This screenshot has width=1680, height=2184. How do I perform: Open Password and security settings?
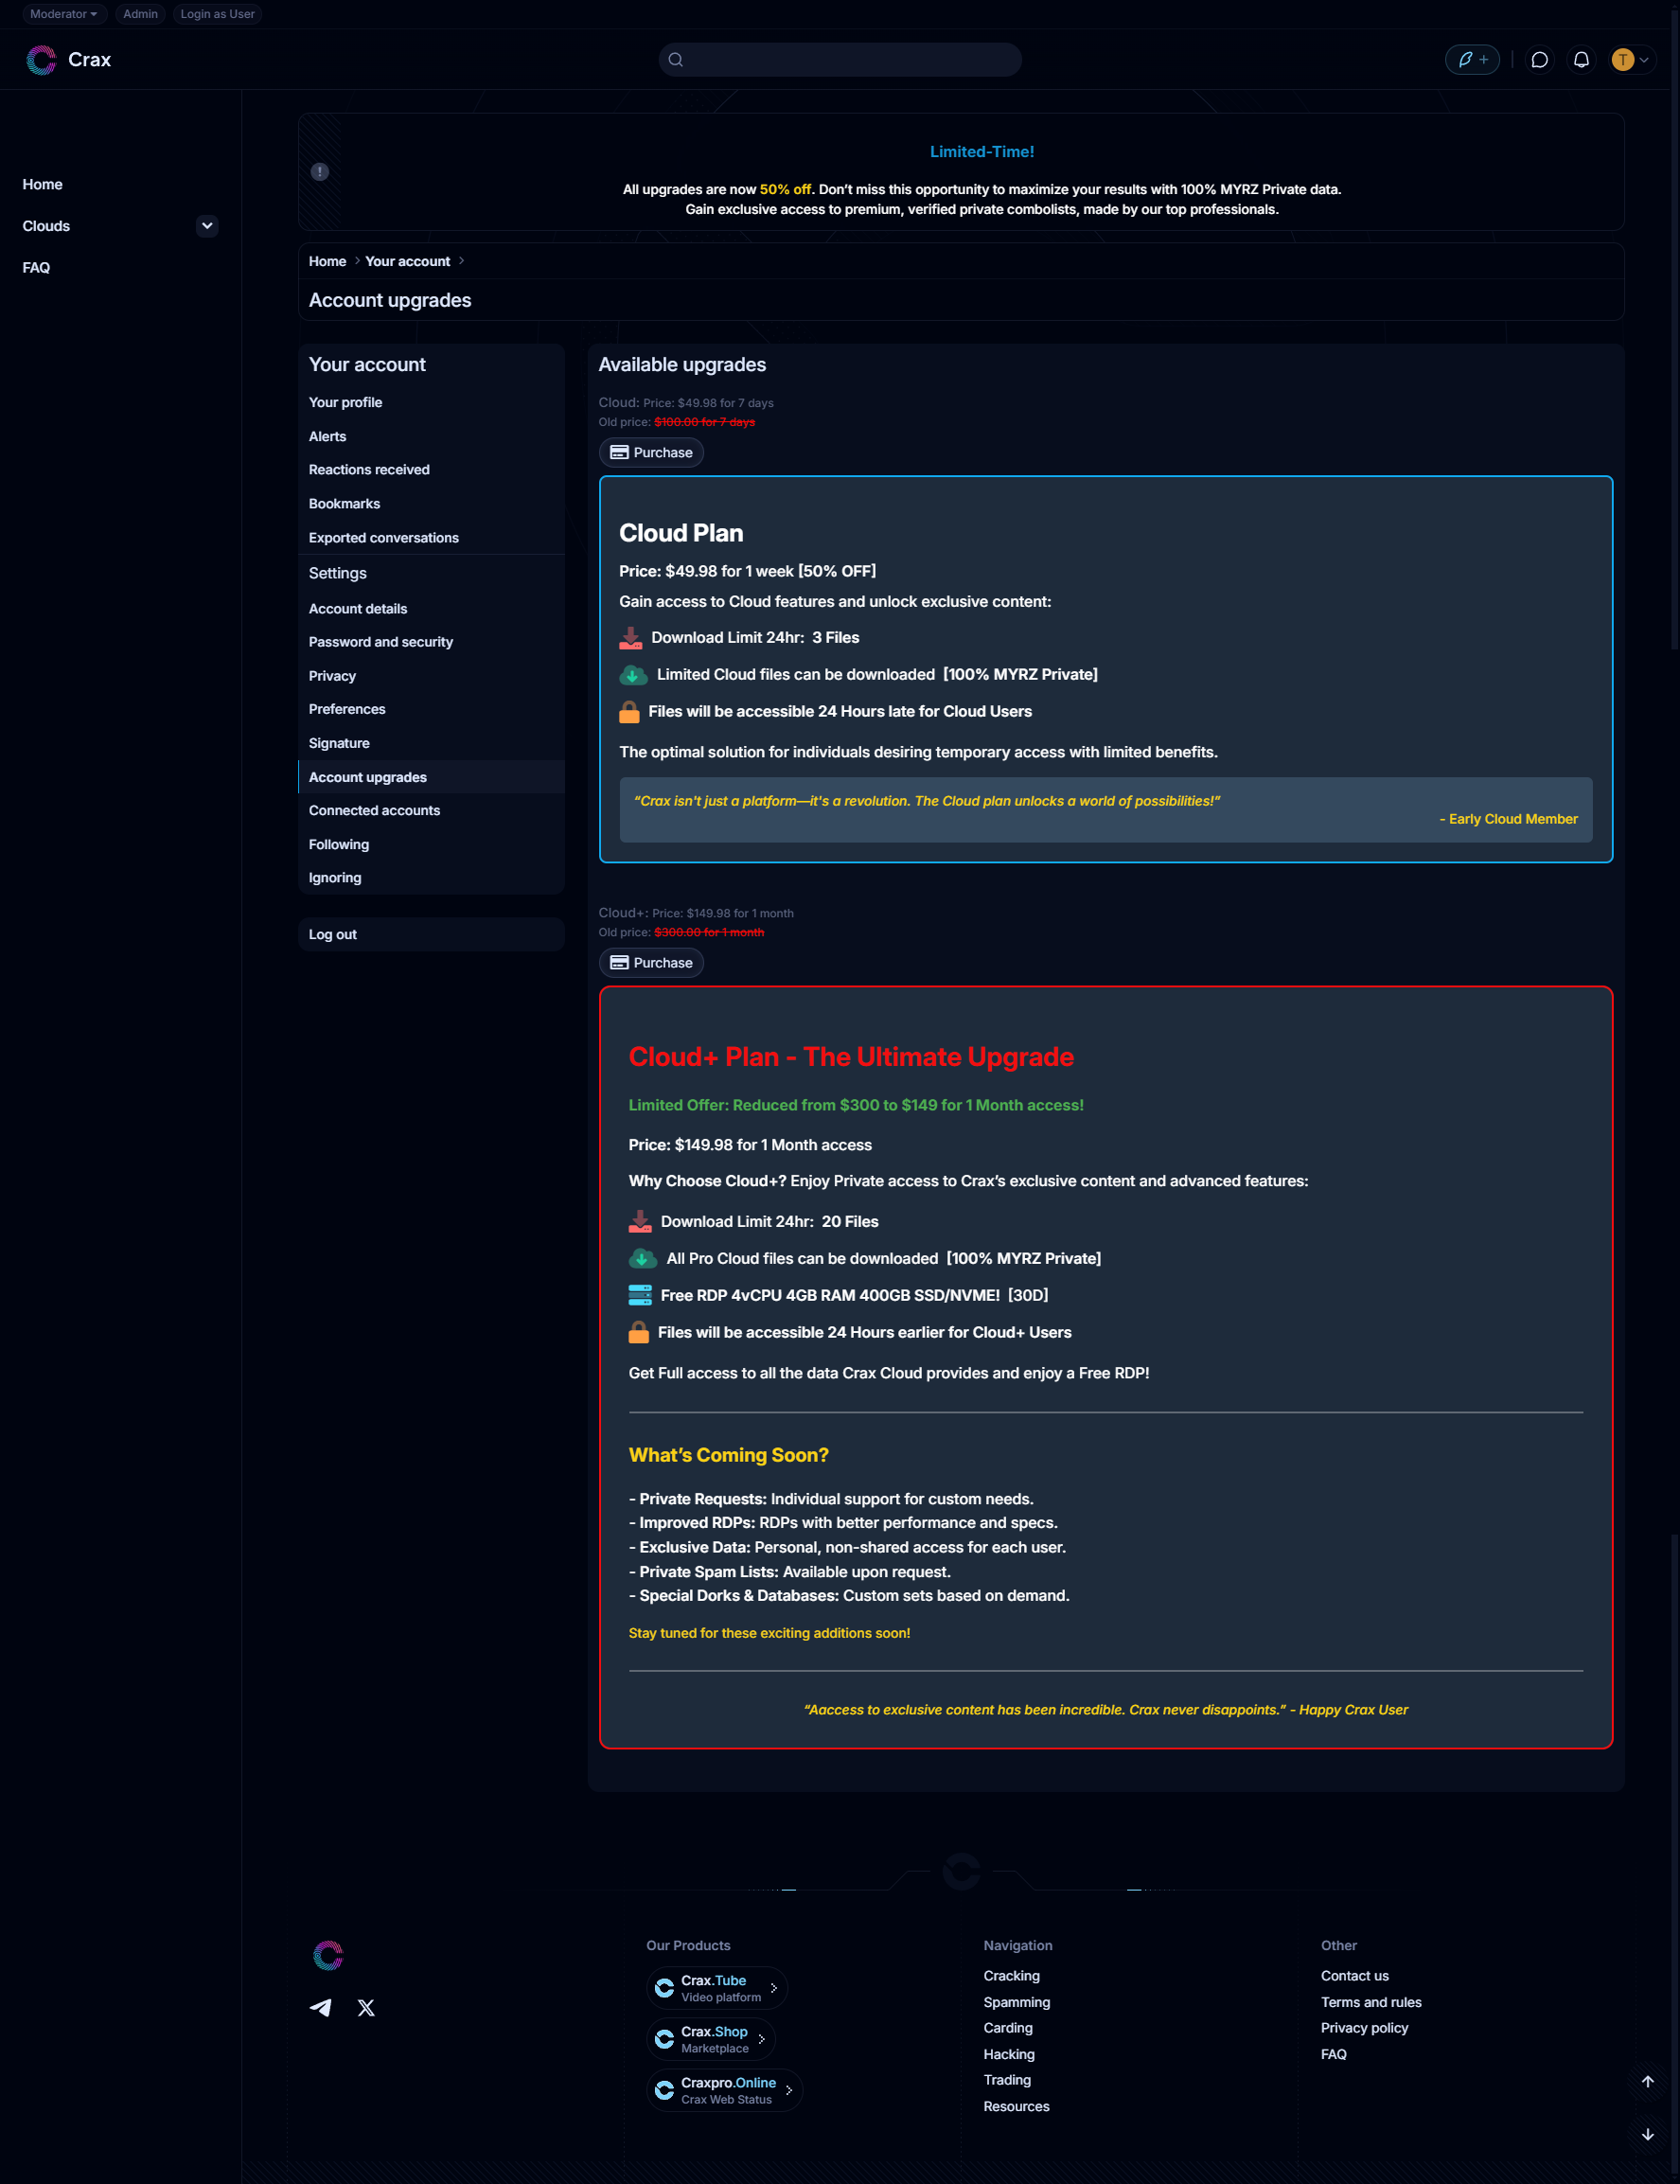pos(431,642)
